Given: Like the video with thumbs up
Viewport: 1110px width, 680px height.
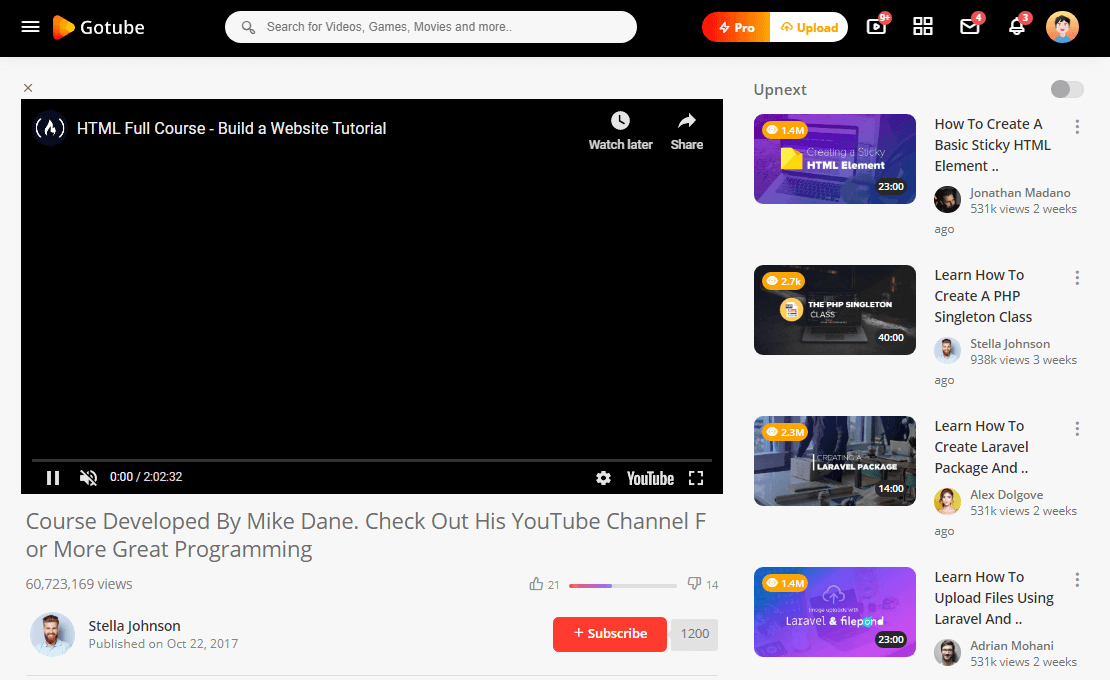Looking at the screenshot, I should click(537, 584).
